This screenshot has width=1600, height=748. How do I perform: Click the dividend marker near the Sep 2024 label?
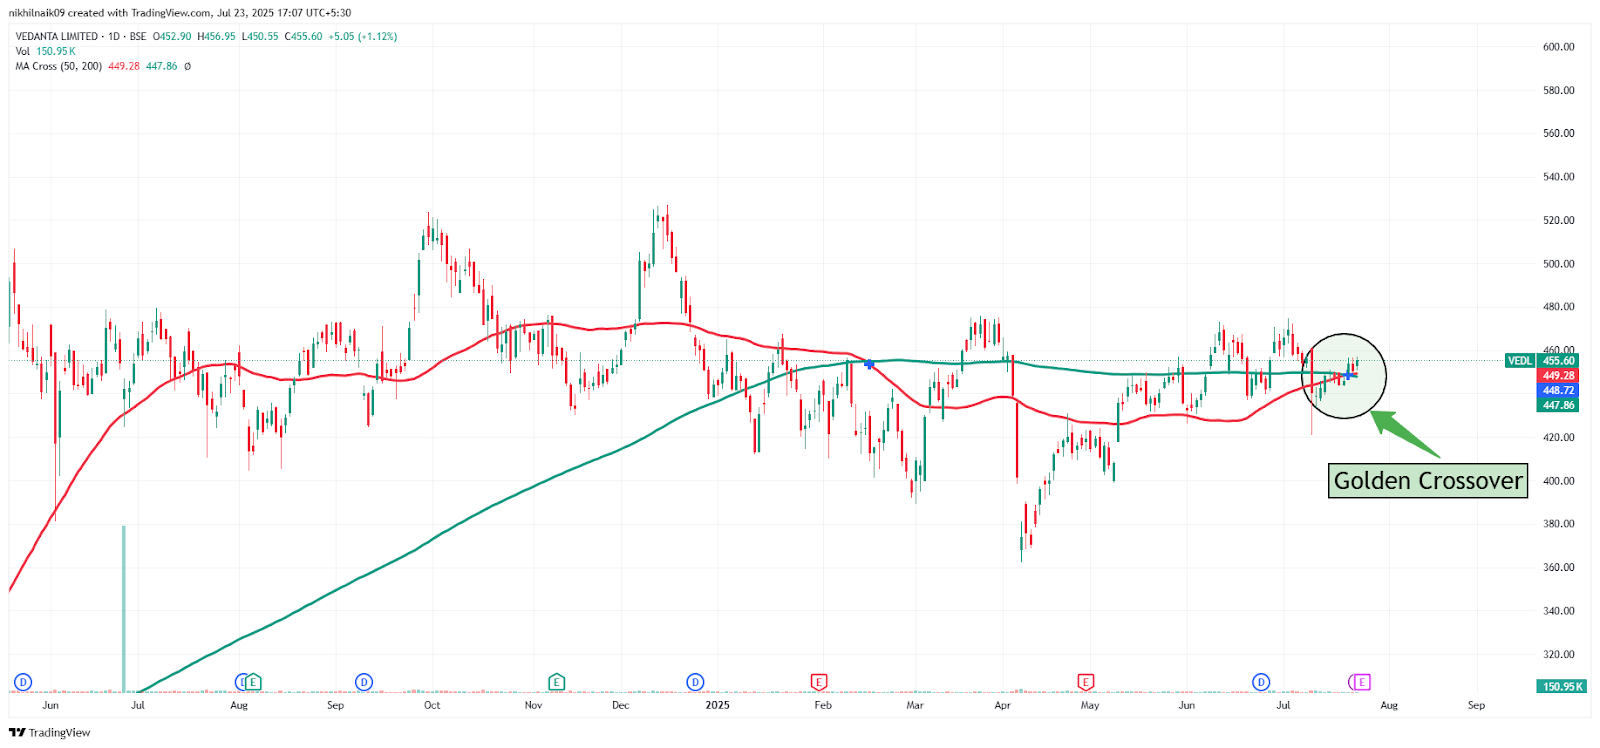click(x=364, y=682)
